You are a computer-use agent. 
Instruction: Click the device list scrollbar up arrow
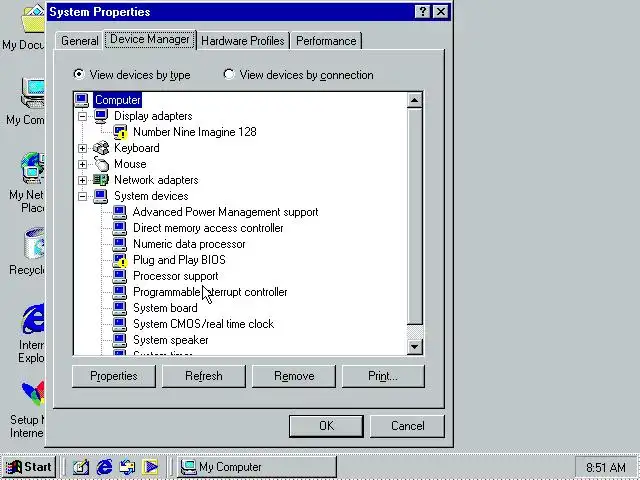pyautogui.click(x=414, y=100)
